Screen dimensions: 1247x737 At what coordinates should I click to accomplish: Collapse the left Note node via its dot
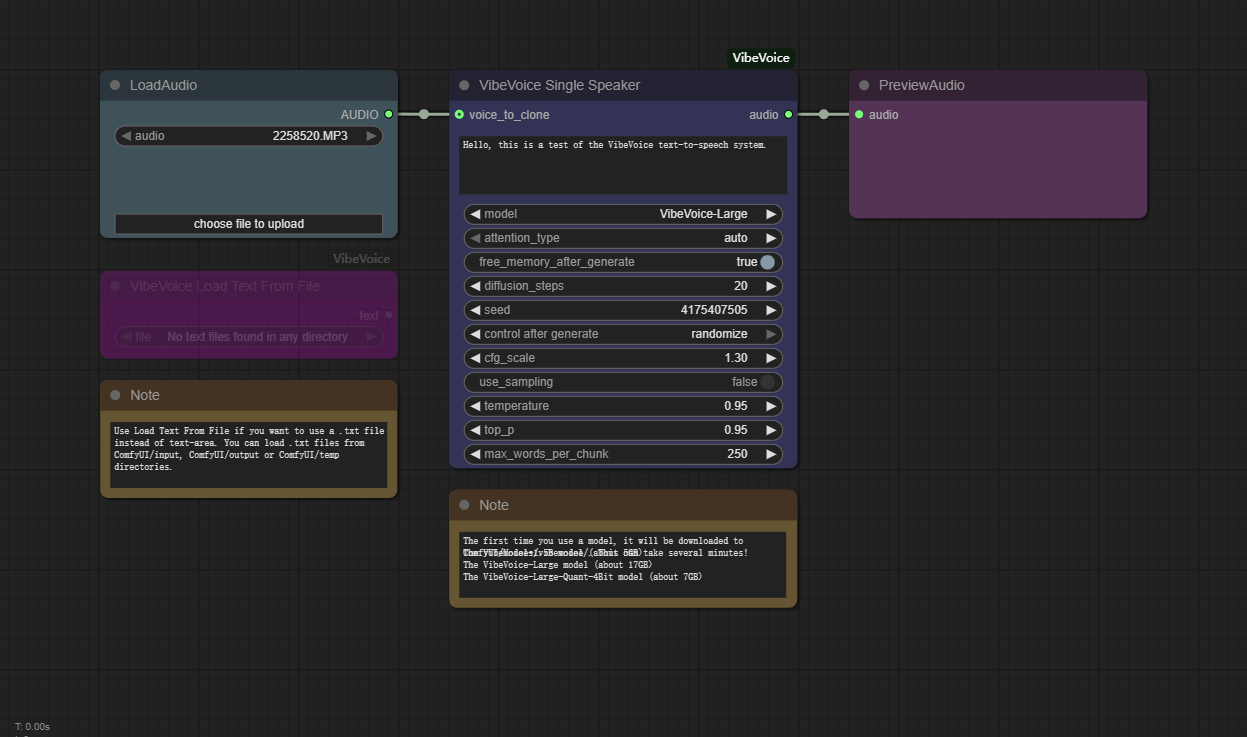point(115,395)
